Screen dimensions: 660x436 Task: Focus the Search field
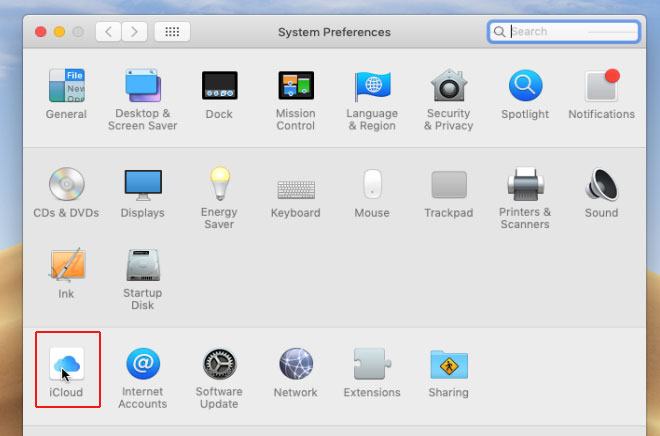click(x=564, y=32)
